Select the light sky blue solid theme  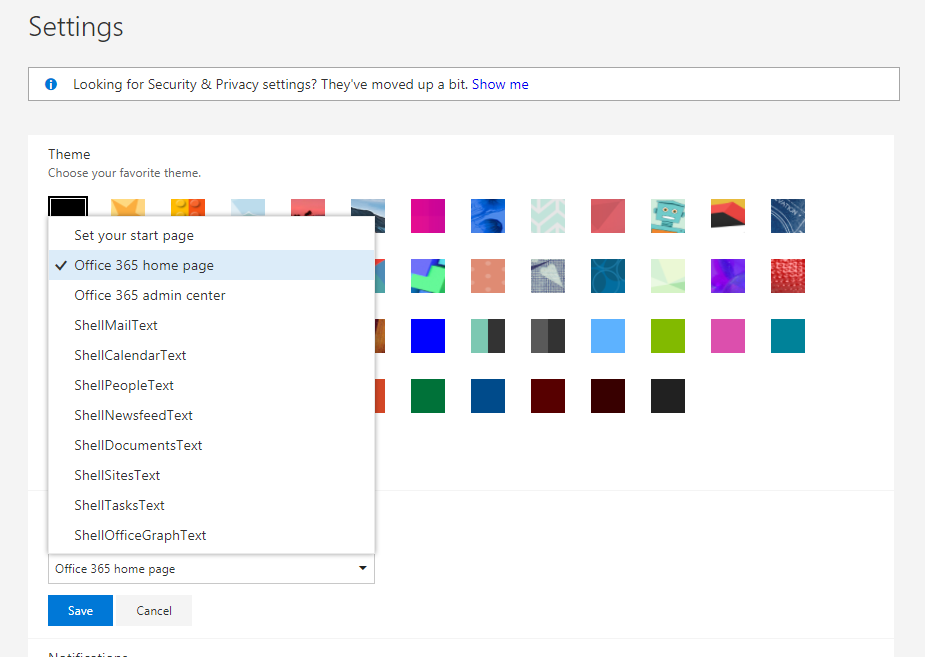[608, 336]
